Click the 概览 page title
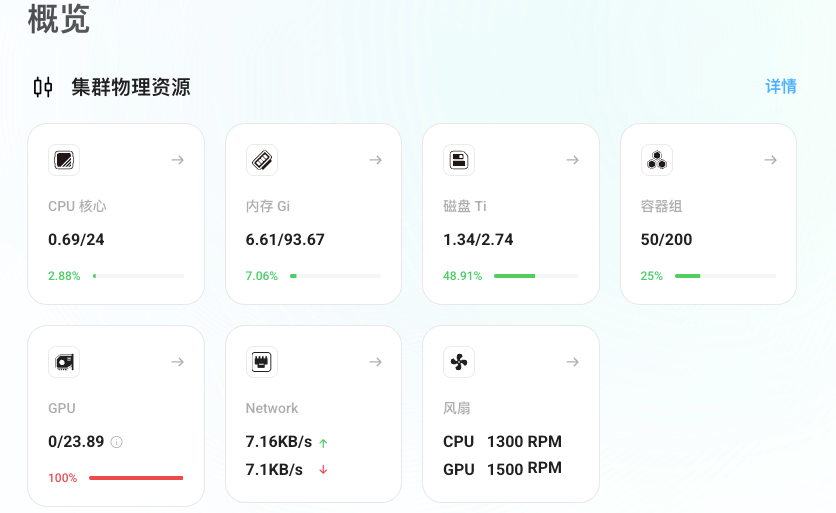Viewport: 836px width, 513px height. pos(59,19)
